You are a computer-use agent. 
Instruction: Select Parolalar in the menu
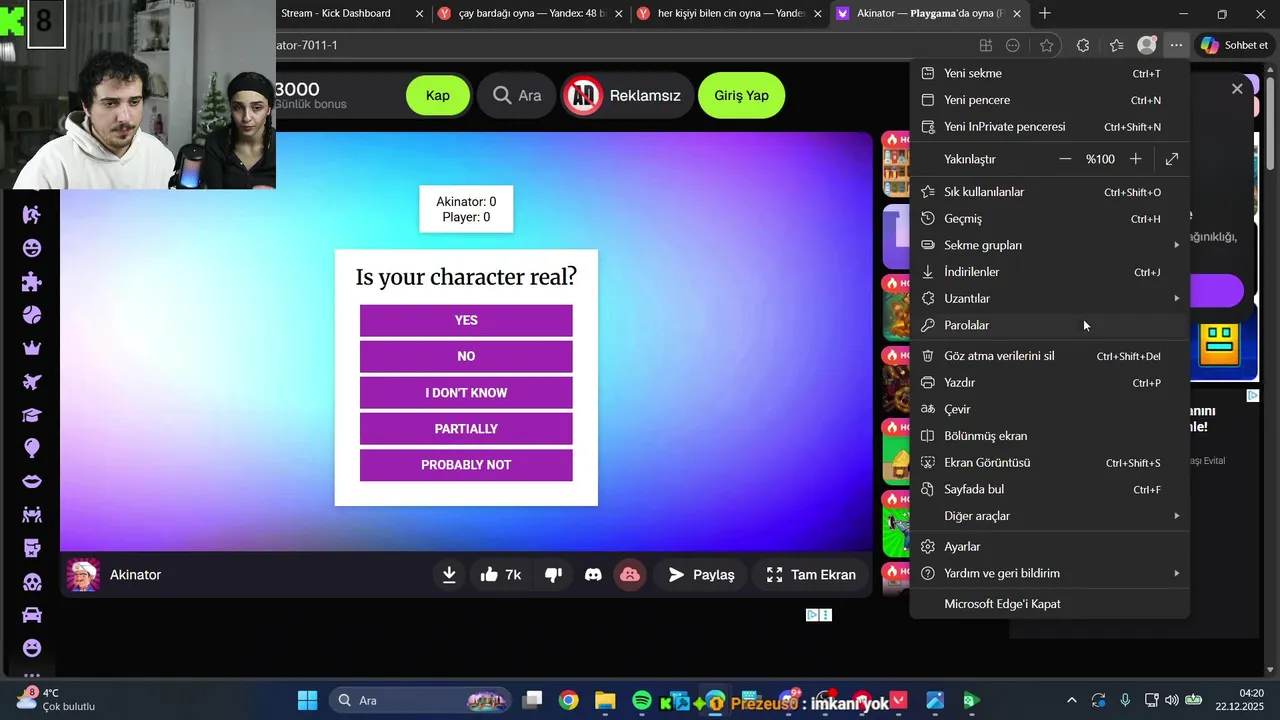(x=1049, y=325)
